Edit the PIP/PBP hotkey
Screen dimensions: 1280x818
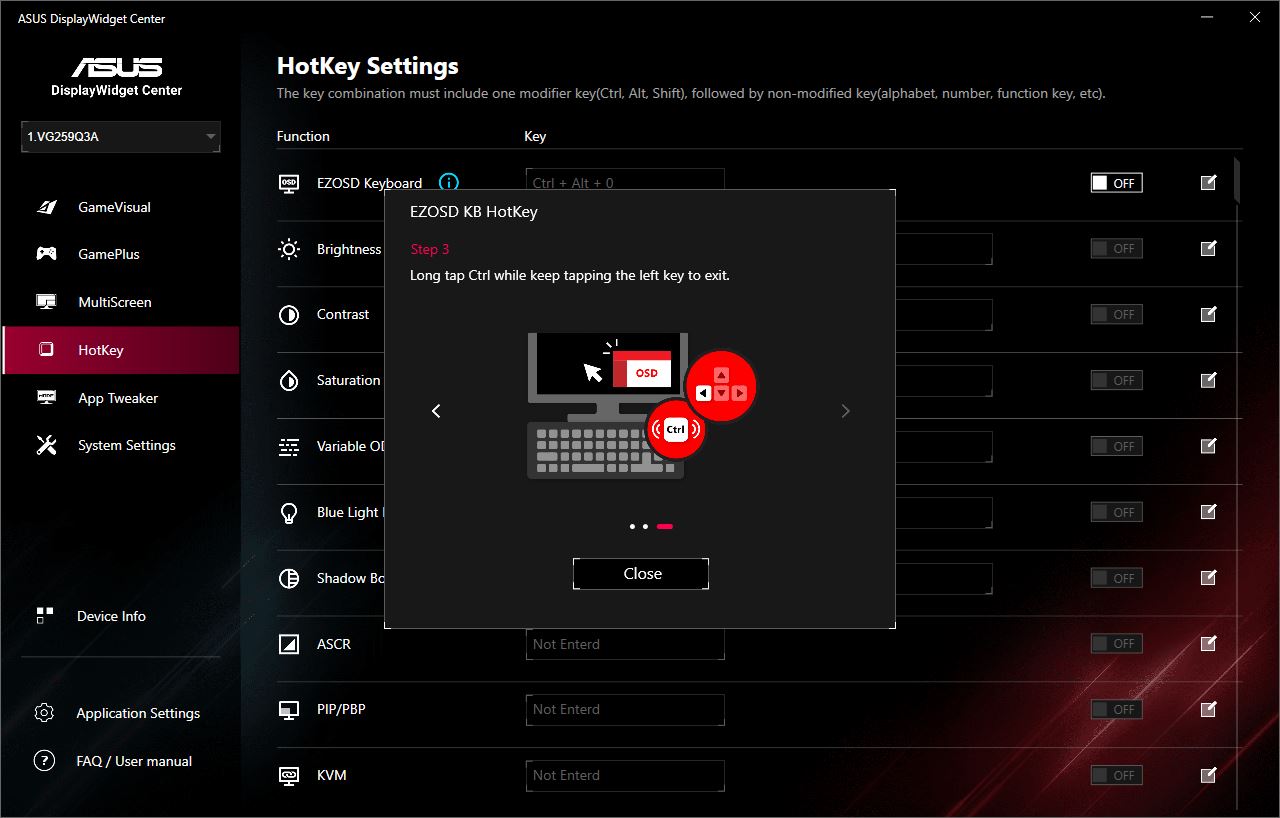(x=1208, y=709)
